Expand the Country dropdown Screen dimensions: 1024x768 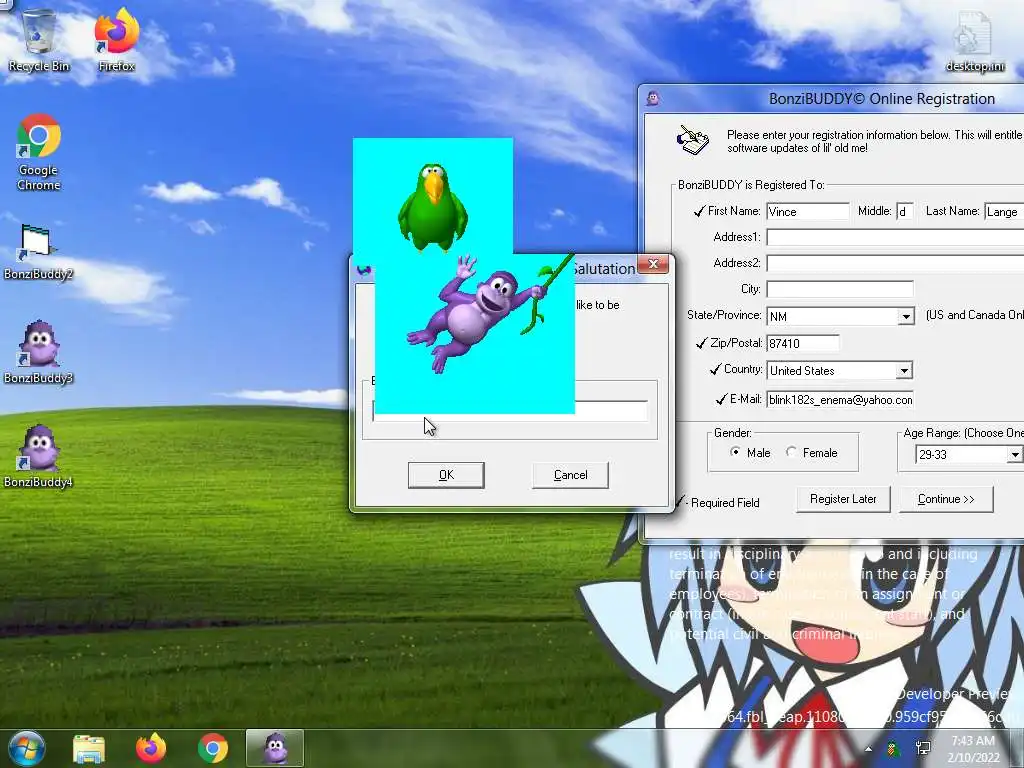pyautogui.click(x=904, y=371)
